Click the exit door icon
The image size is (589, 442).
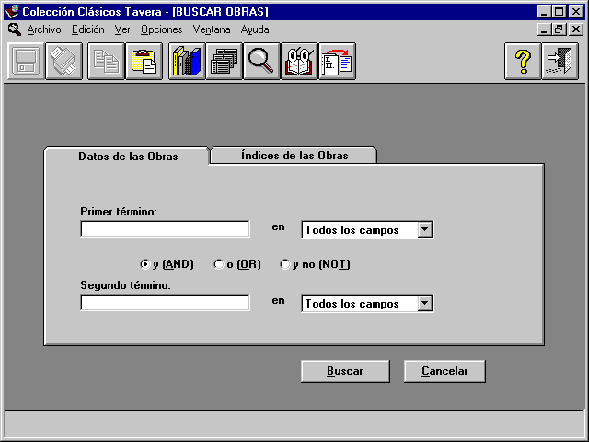click(560, 61)
